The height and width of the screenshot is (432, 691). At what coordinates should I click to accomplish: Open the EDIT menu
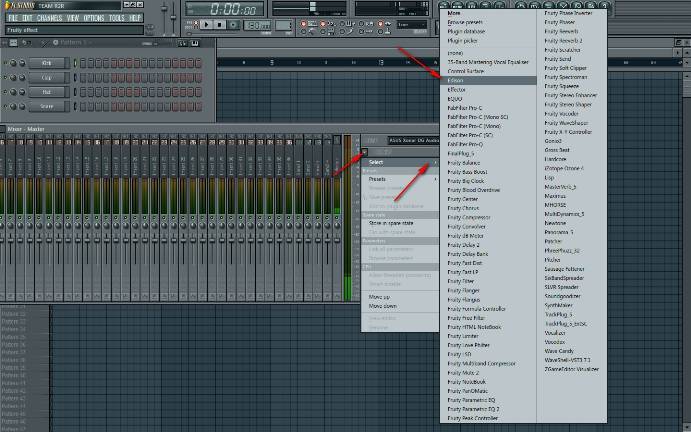pyautogui.click(x=27, y=18)
